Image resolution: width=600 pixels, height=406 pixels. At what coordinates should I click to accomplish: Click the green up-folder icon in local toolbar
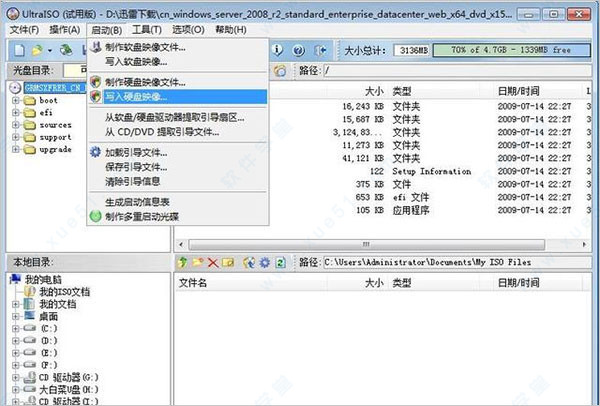click(x=183, y=262)
